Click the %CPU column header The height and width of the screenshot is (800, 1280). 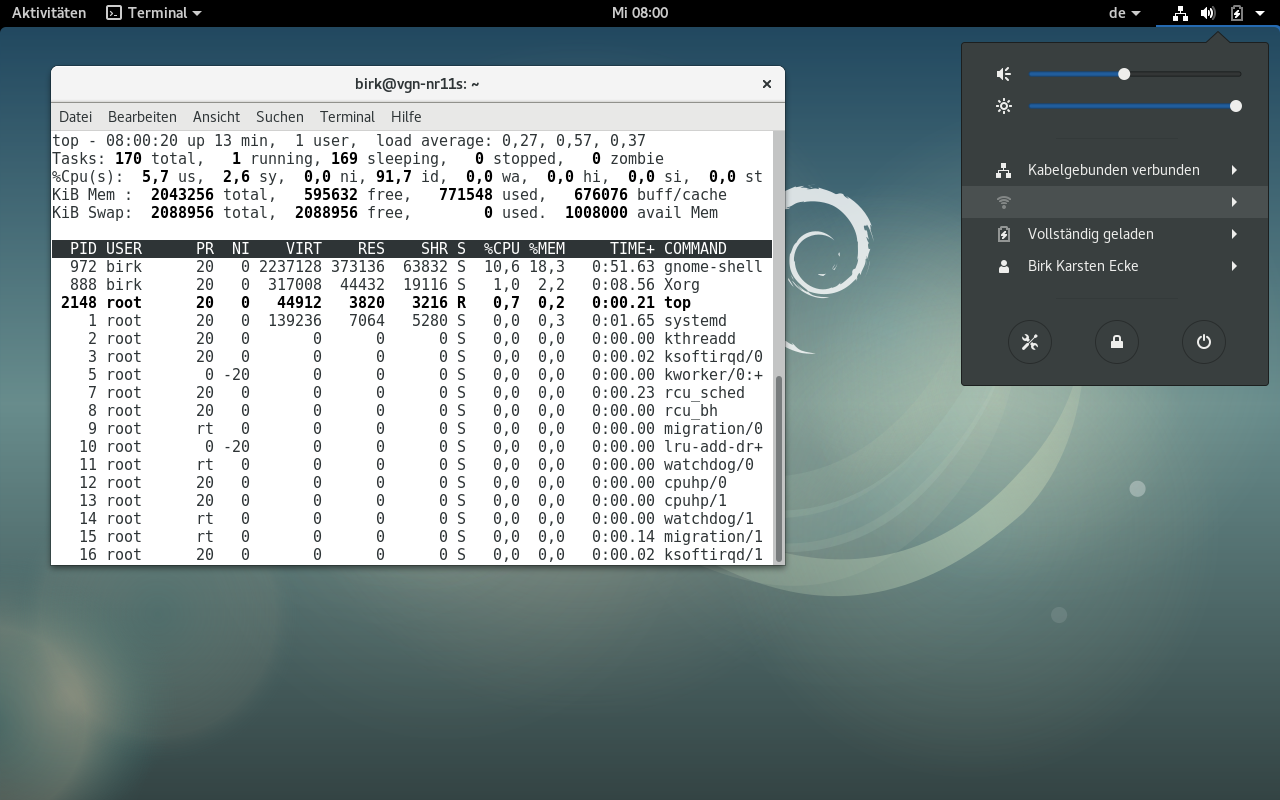(502, 249)
